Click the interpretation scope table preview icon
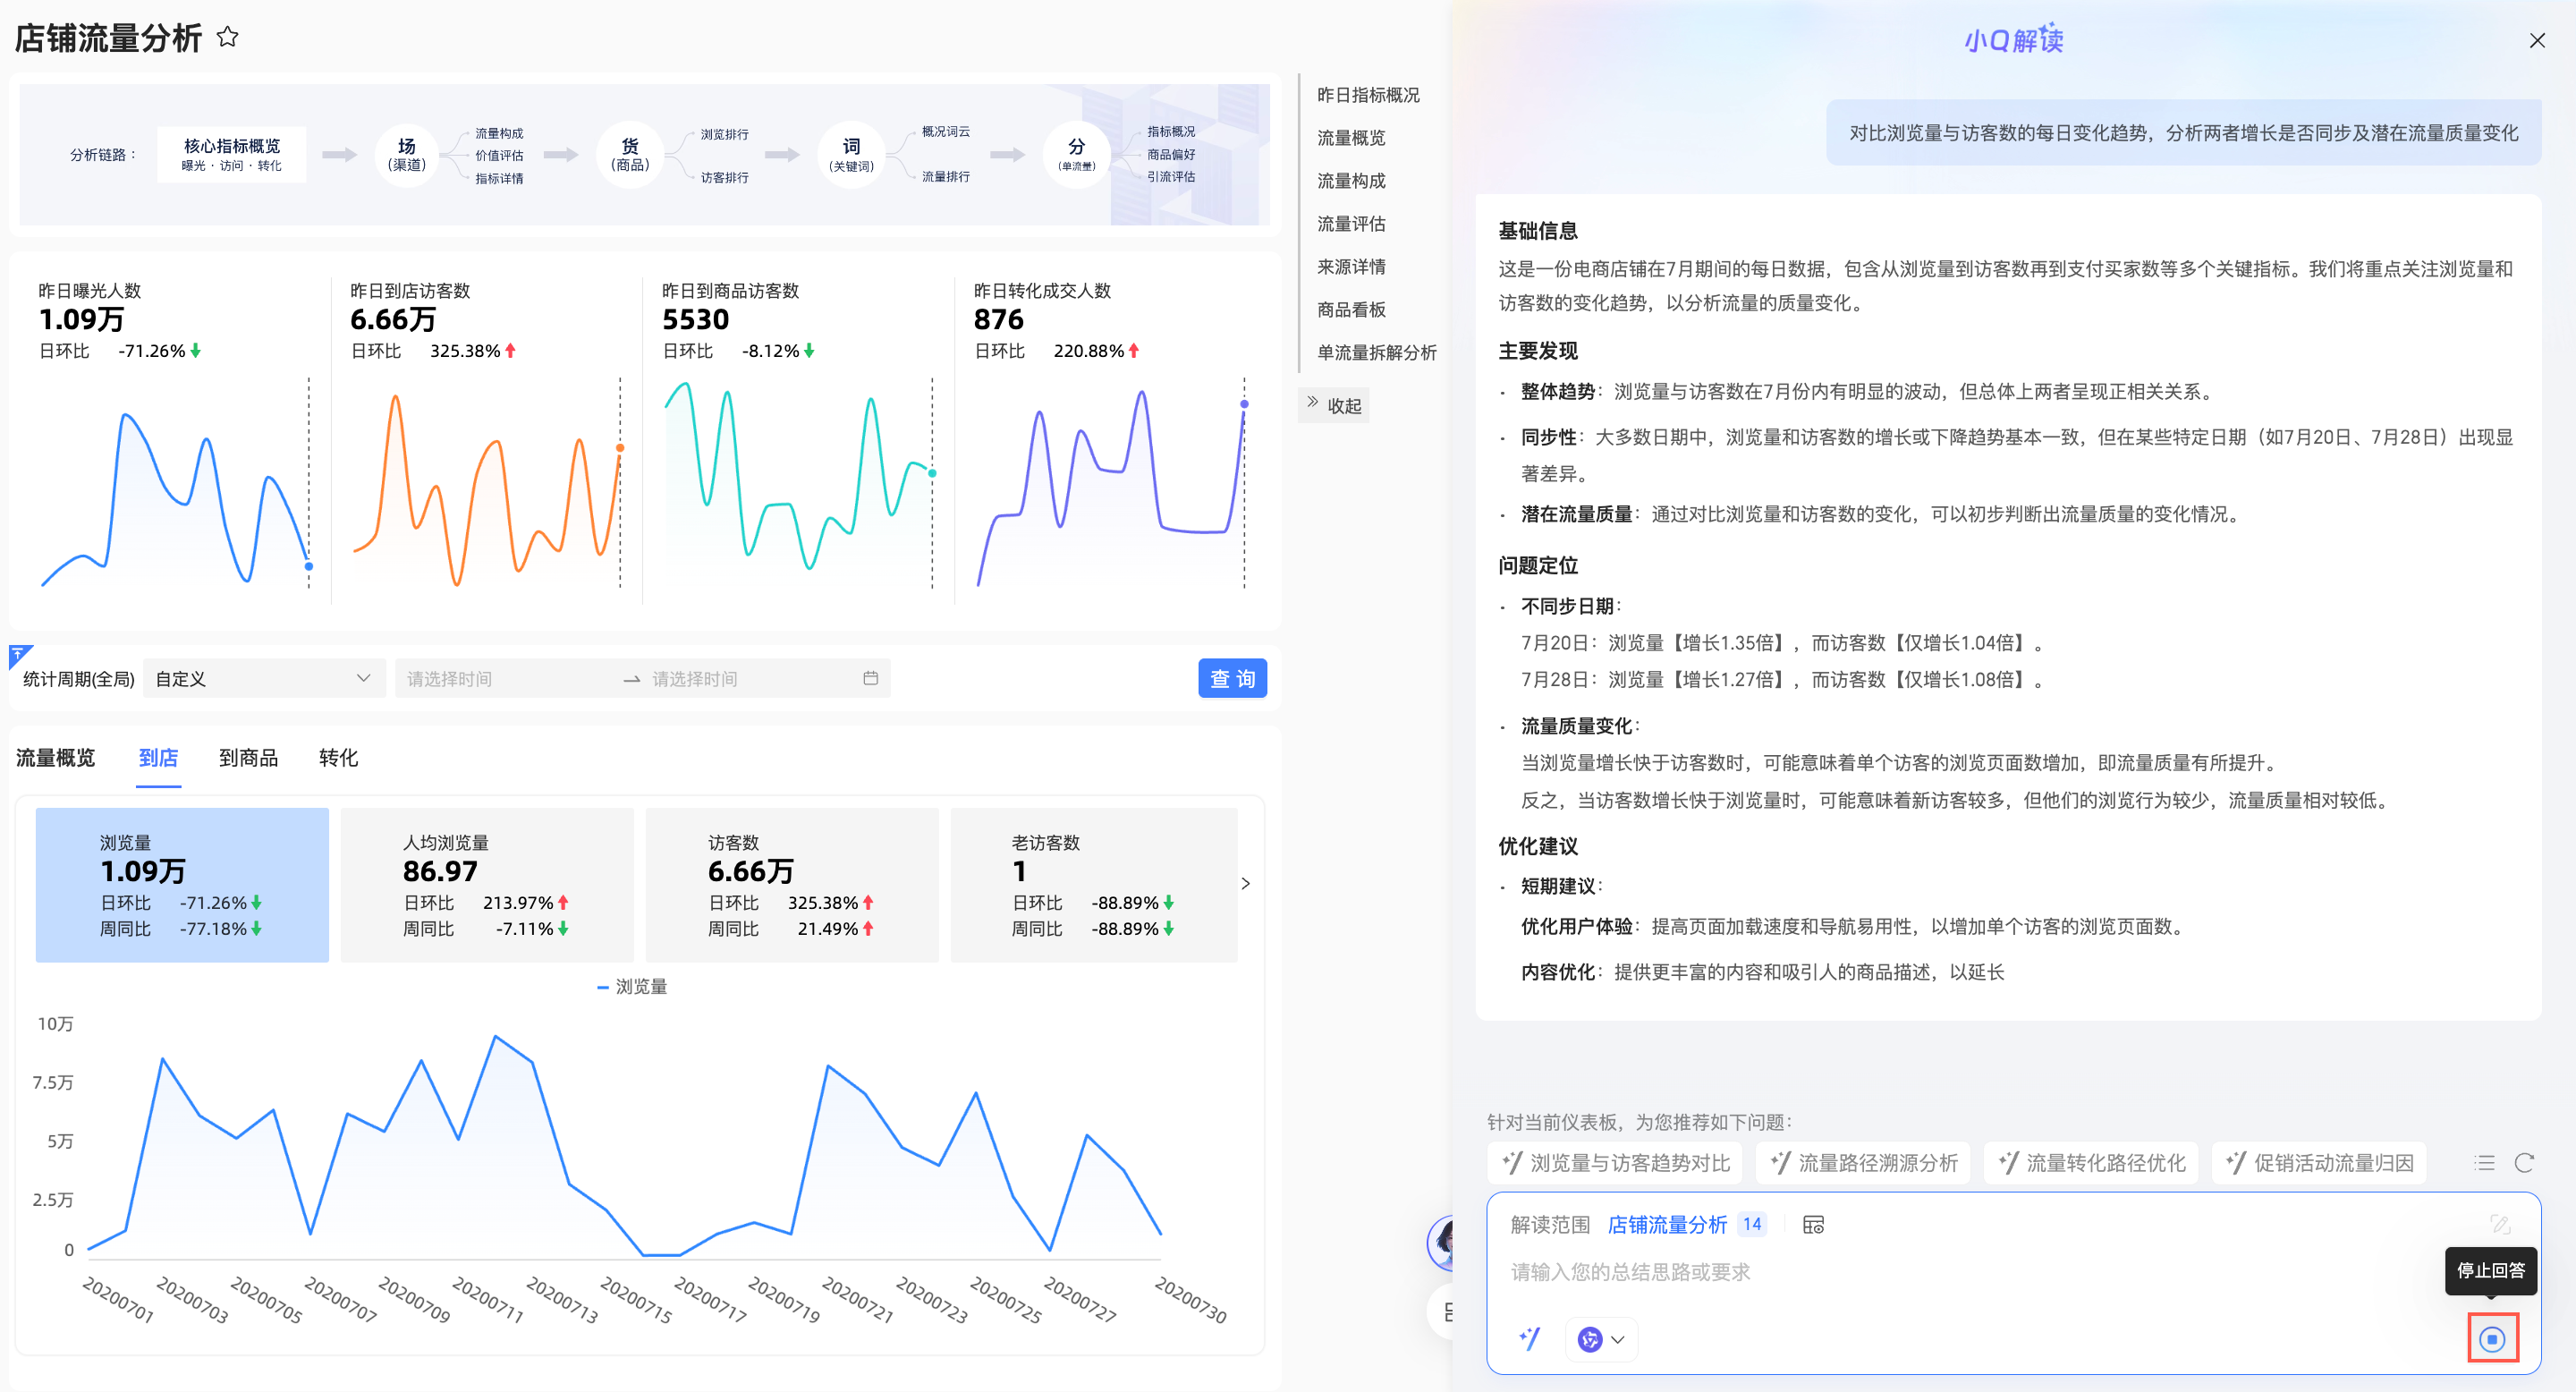The height and width of the screenshot is (1392, 2576). 1813,1224
